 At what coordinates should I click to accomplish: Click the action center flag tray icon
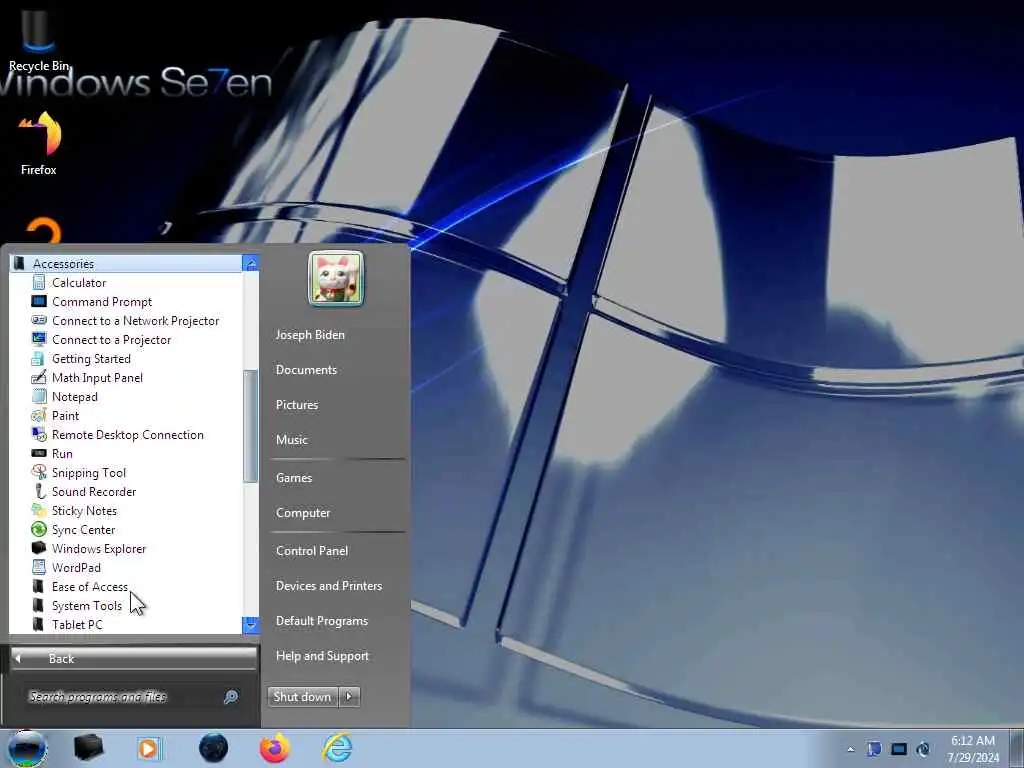[x=874, y=749]
